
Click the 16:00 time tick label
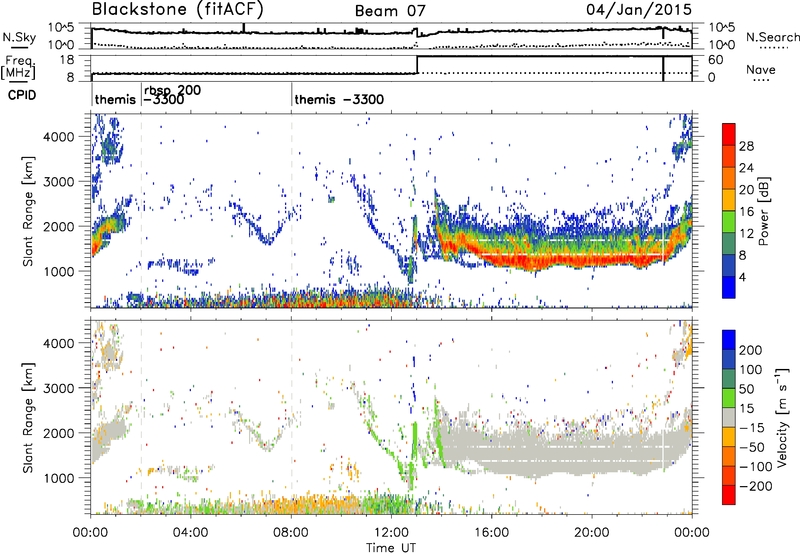click(491, 533)
